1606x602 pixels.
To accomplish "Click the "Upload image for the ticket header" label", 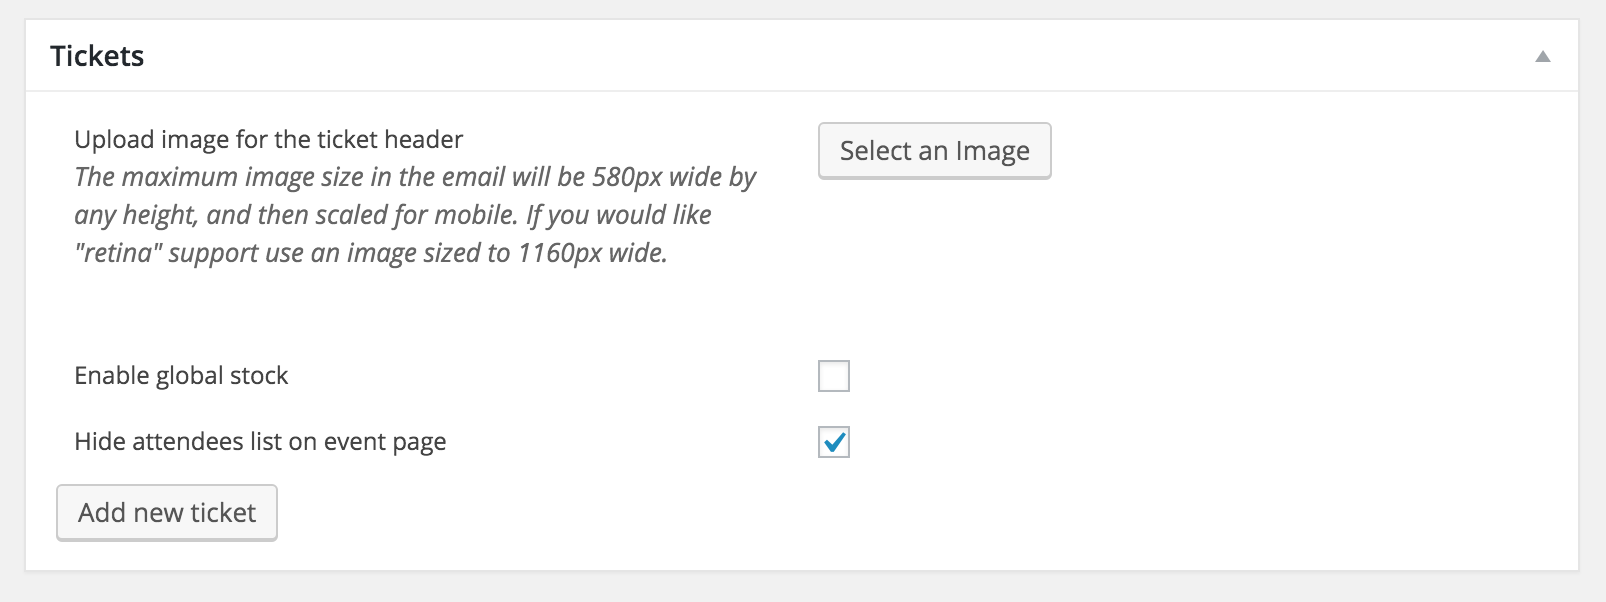I will 268,139.
